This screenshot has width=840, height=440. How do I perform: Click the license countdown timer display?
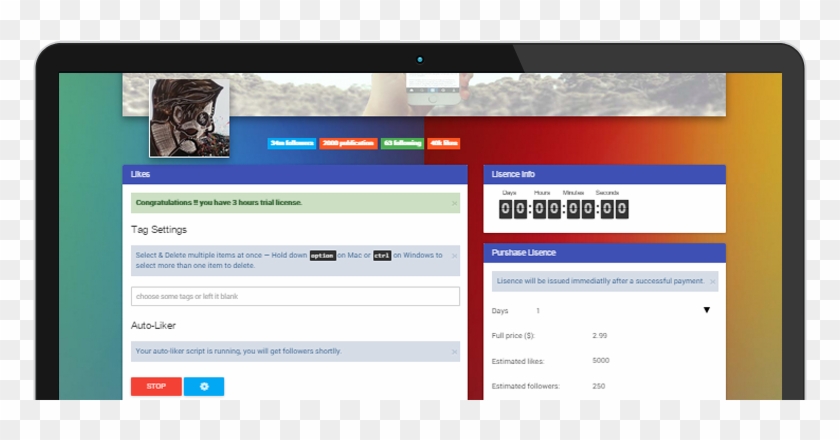coord(564,209)
